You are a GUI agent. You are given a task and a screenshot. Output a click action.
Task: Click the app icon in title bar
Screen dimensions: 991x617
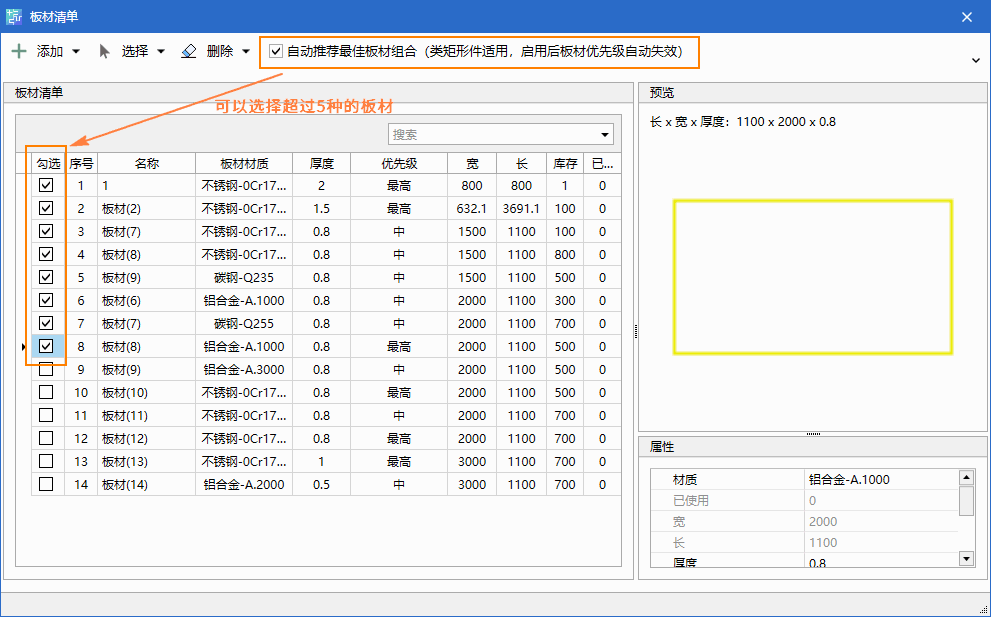(15, 16)
